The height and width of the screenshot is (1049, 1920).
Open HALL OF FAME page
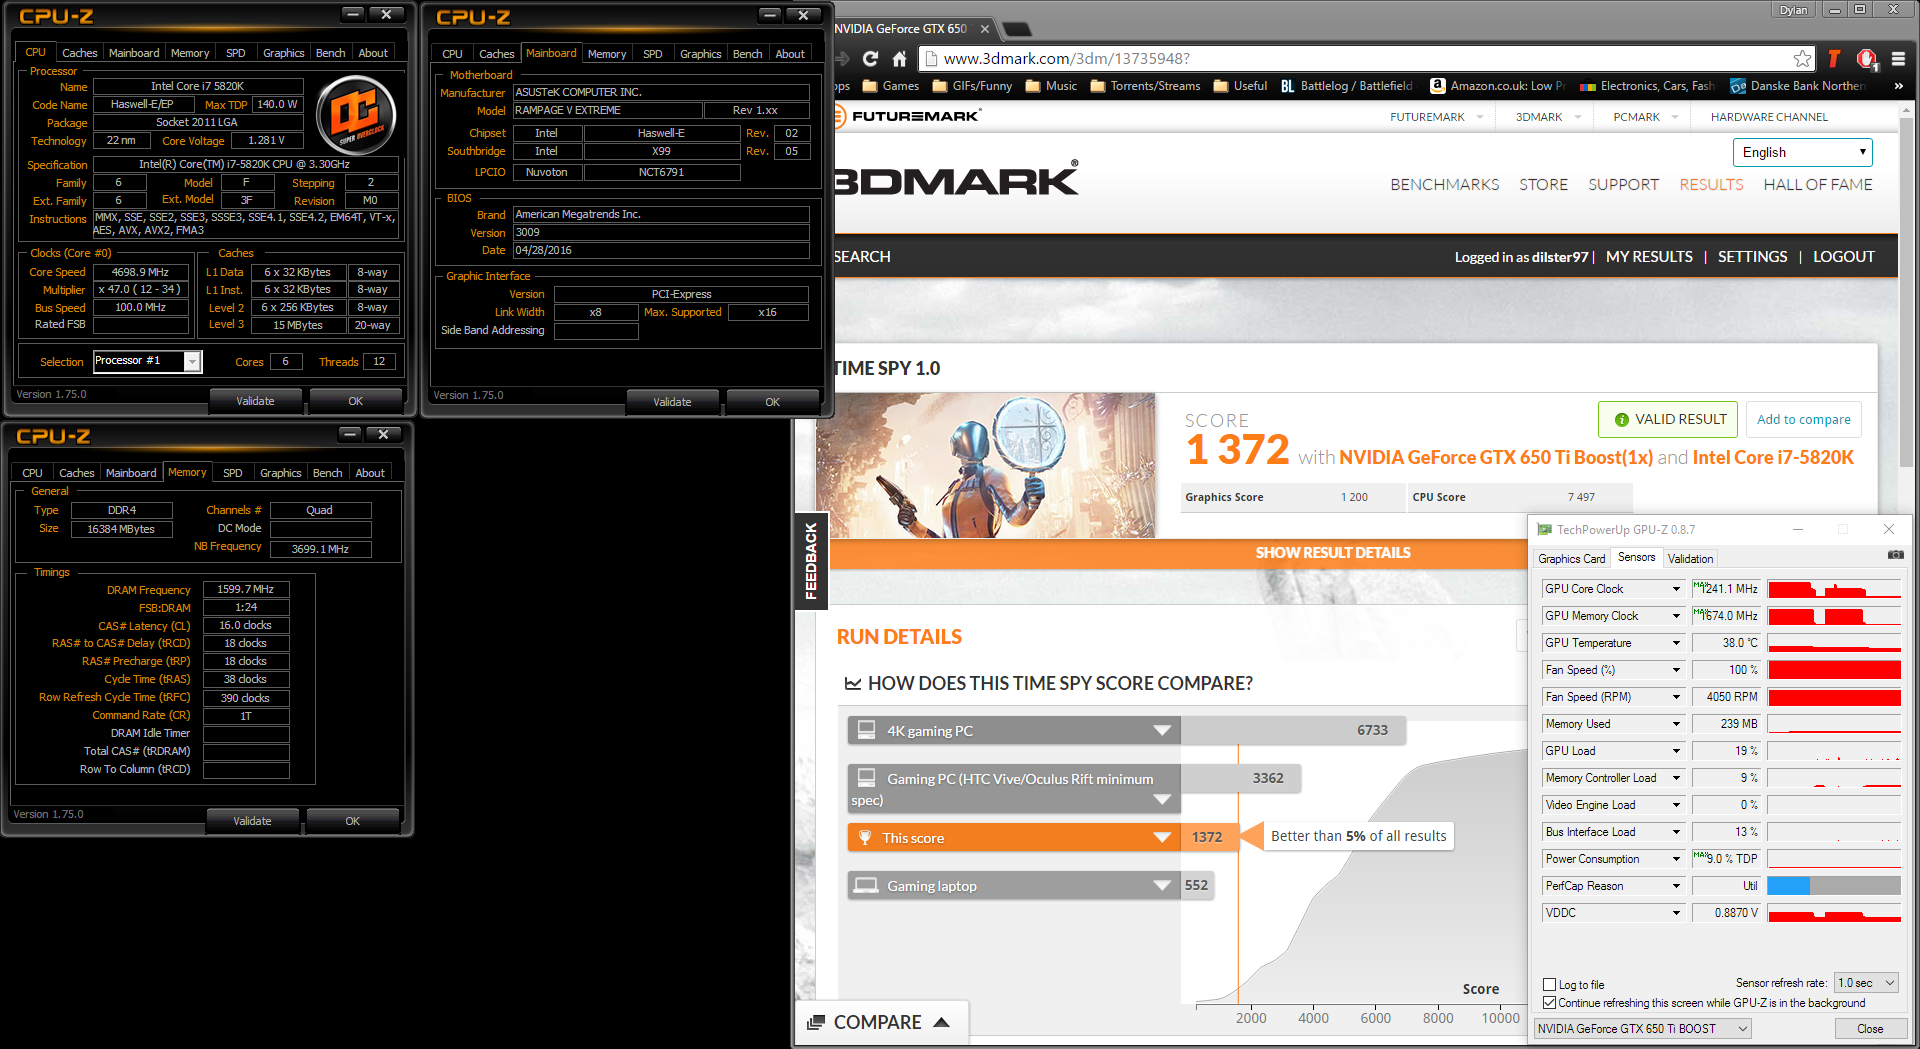pos(1817,185)
